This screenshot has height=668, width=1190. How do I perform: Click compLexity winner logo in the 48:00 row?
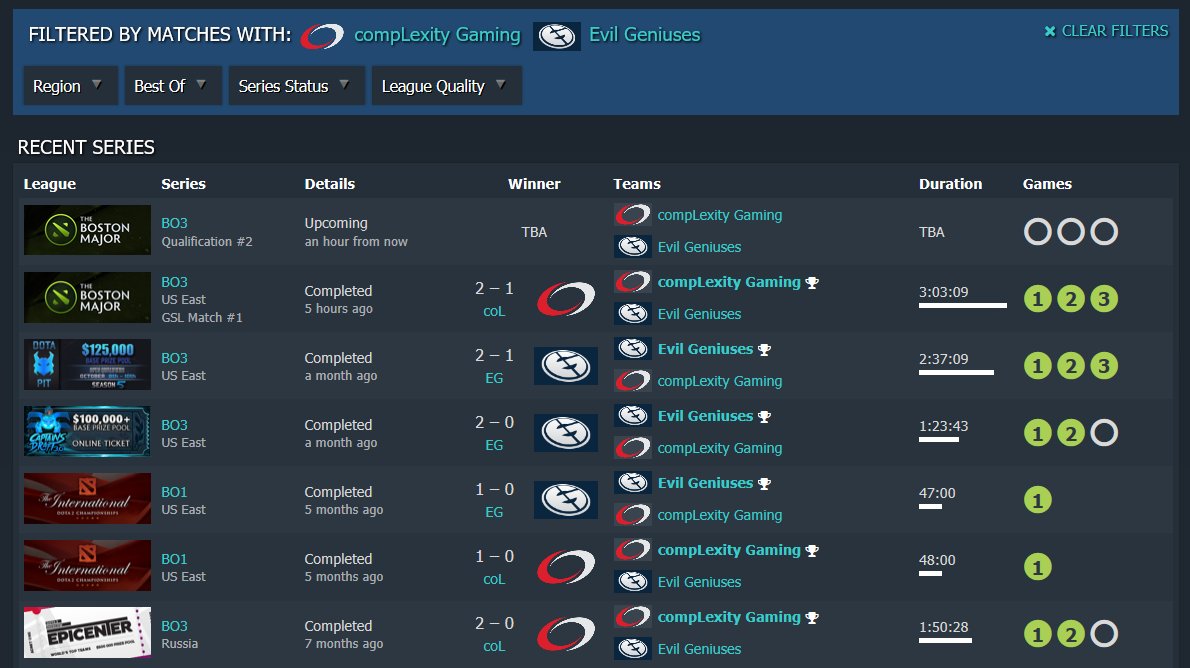[x=565, y=567]
